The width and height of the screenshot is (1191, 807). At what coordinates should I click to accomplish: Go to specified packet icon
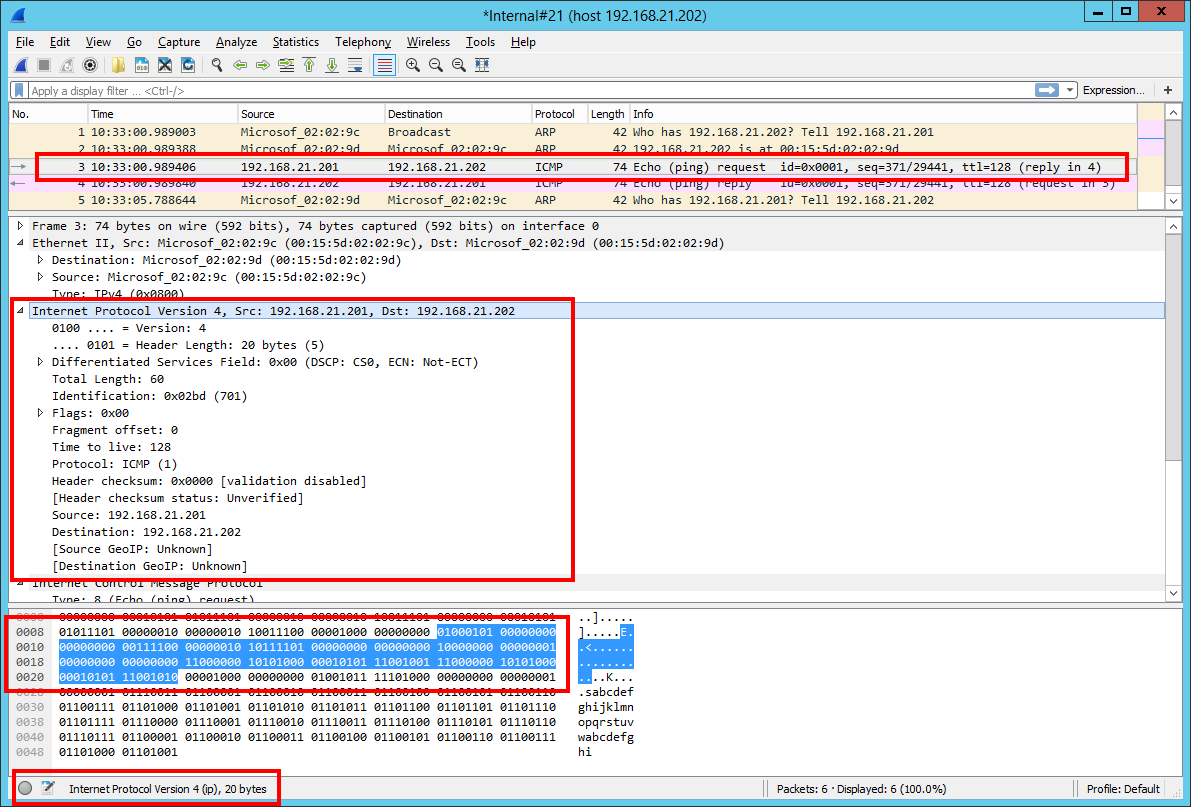pos(286,65)
